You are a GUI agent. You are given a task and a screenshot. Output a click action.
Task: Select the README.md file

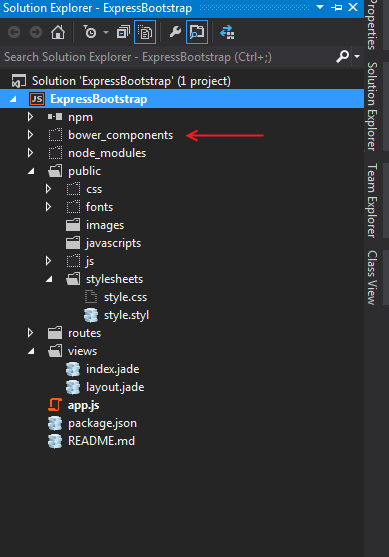coord(101,441)
